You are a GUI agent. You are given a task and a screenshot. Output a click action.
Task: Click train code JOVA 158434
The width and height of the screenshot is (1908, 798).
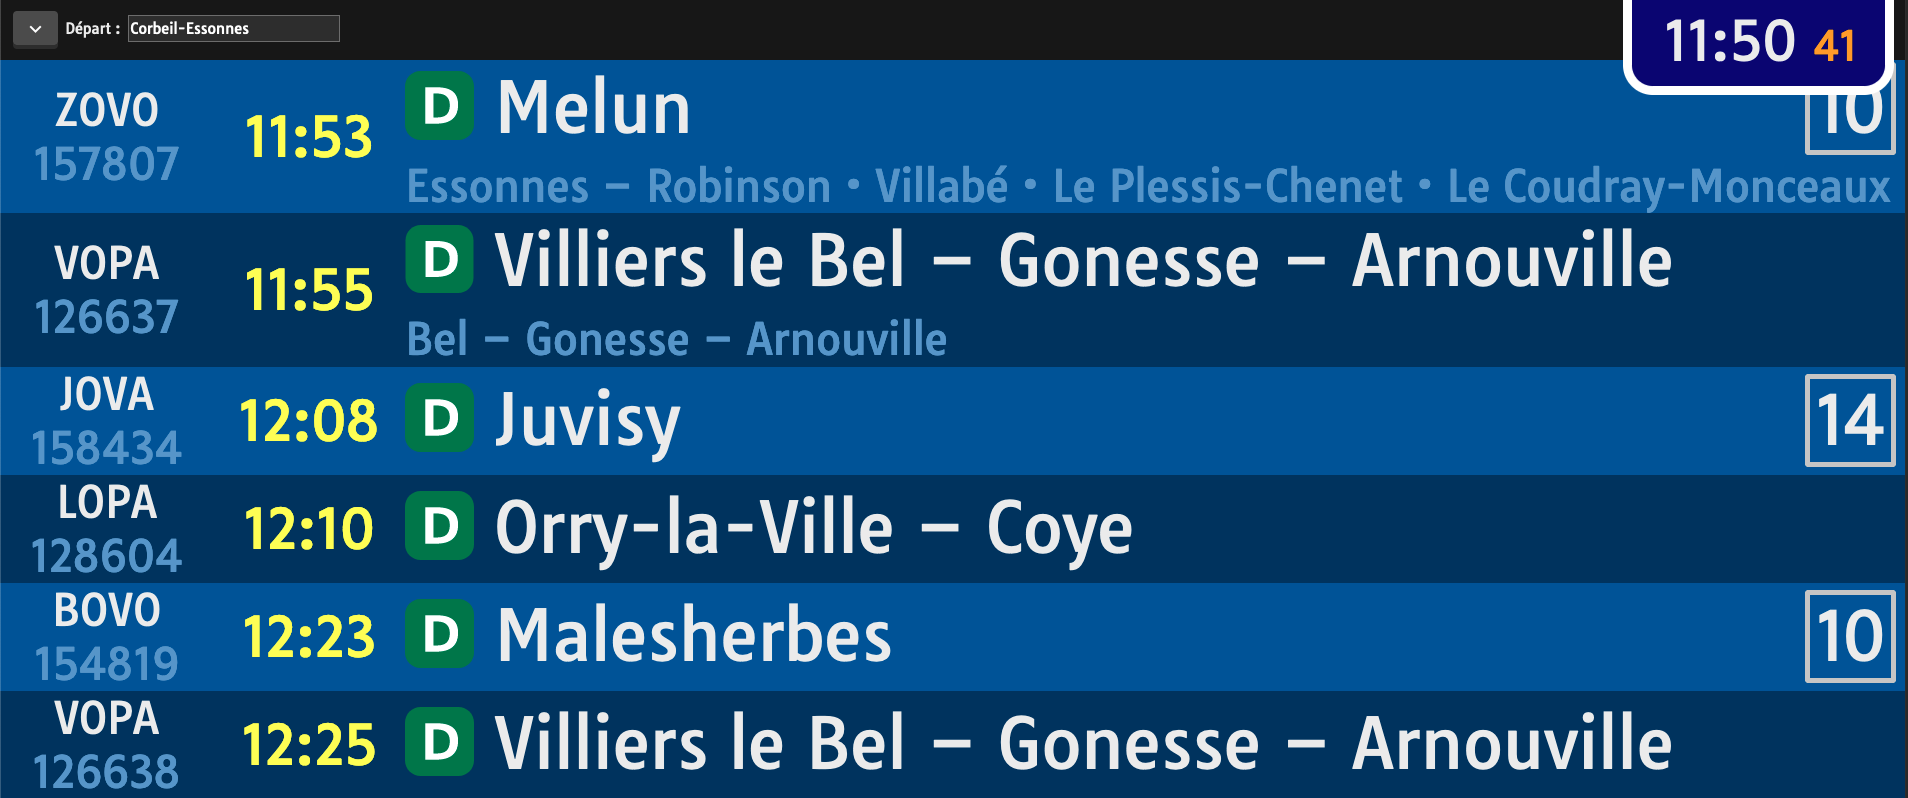(107, 421)
